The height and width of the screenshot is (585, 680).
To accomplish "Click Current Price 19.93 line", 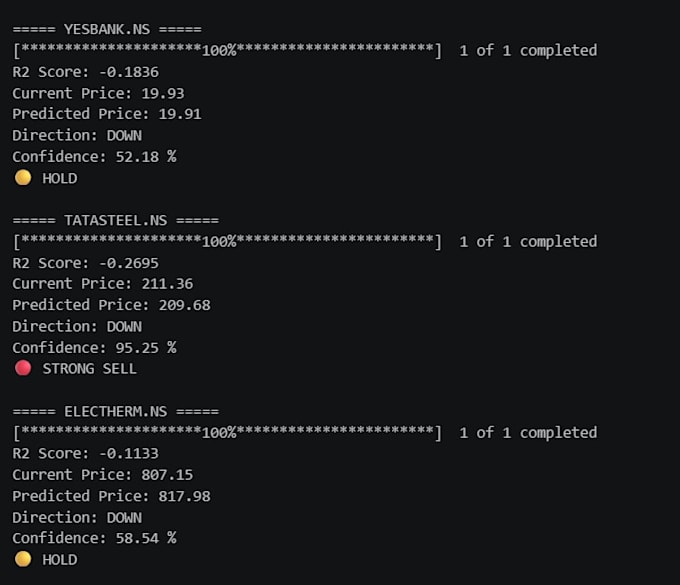I will coord(98,93).
